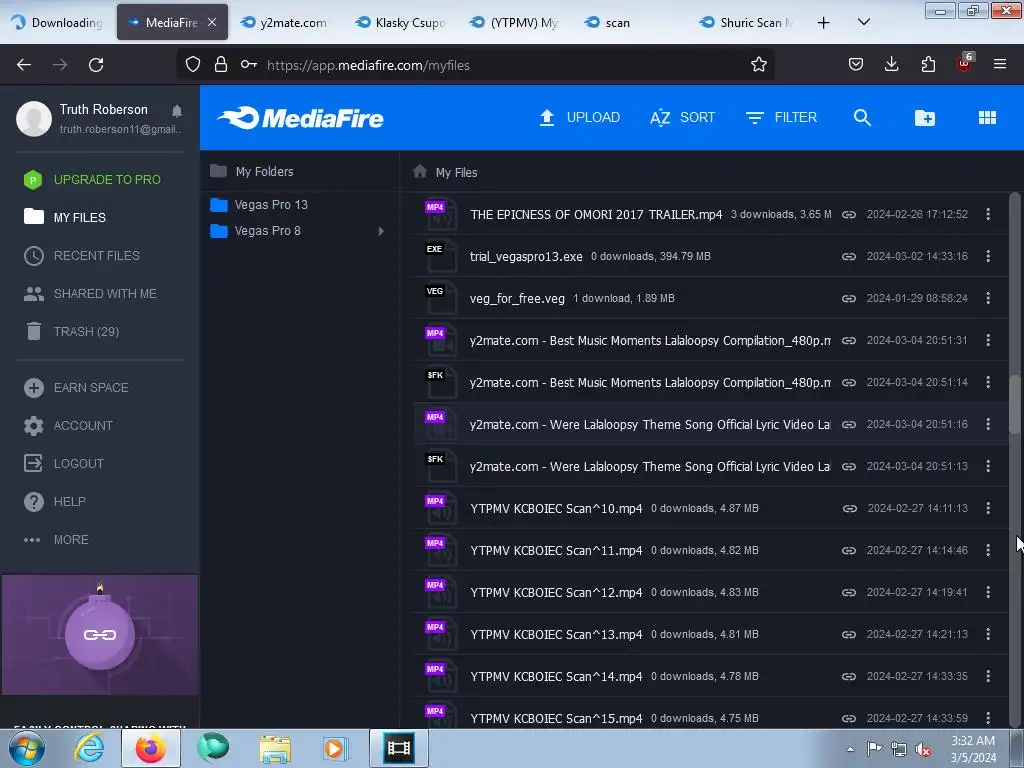Select the Vegas Pro 8 folder
Image resolution: width=1024 pixels, height=768 pixels.
pos(255,231)
